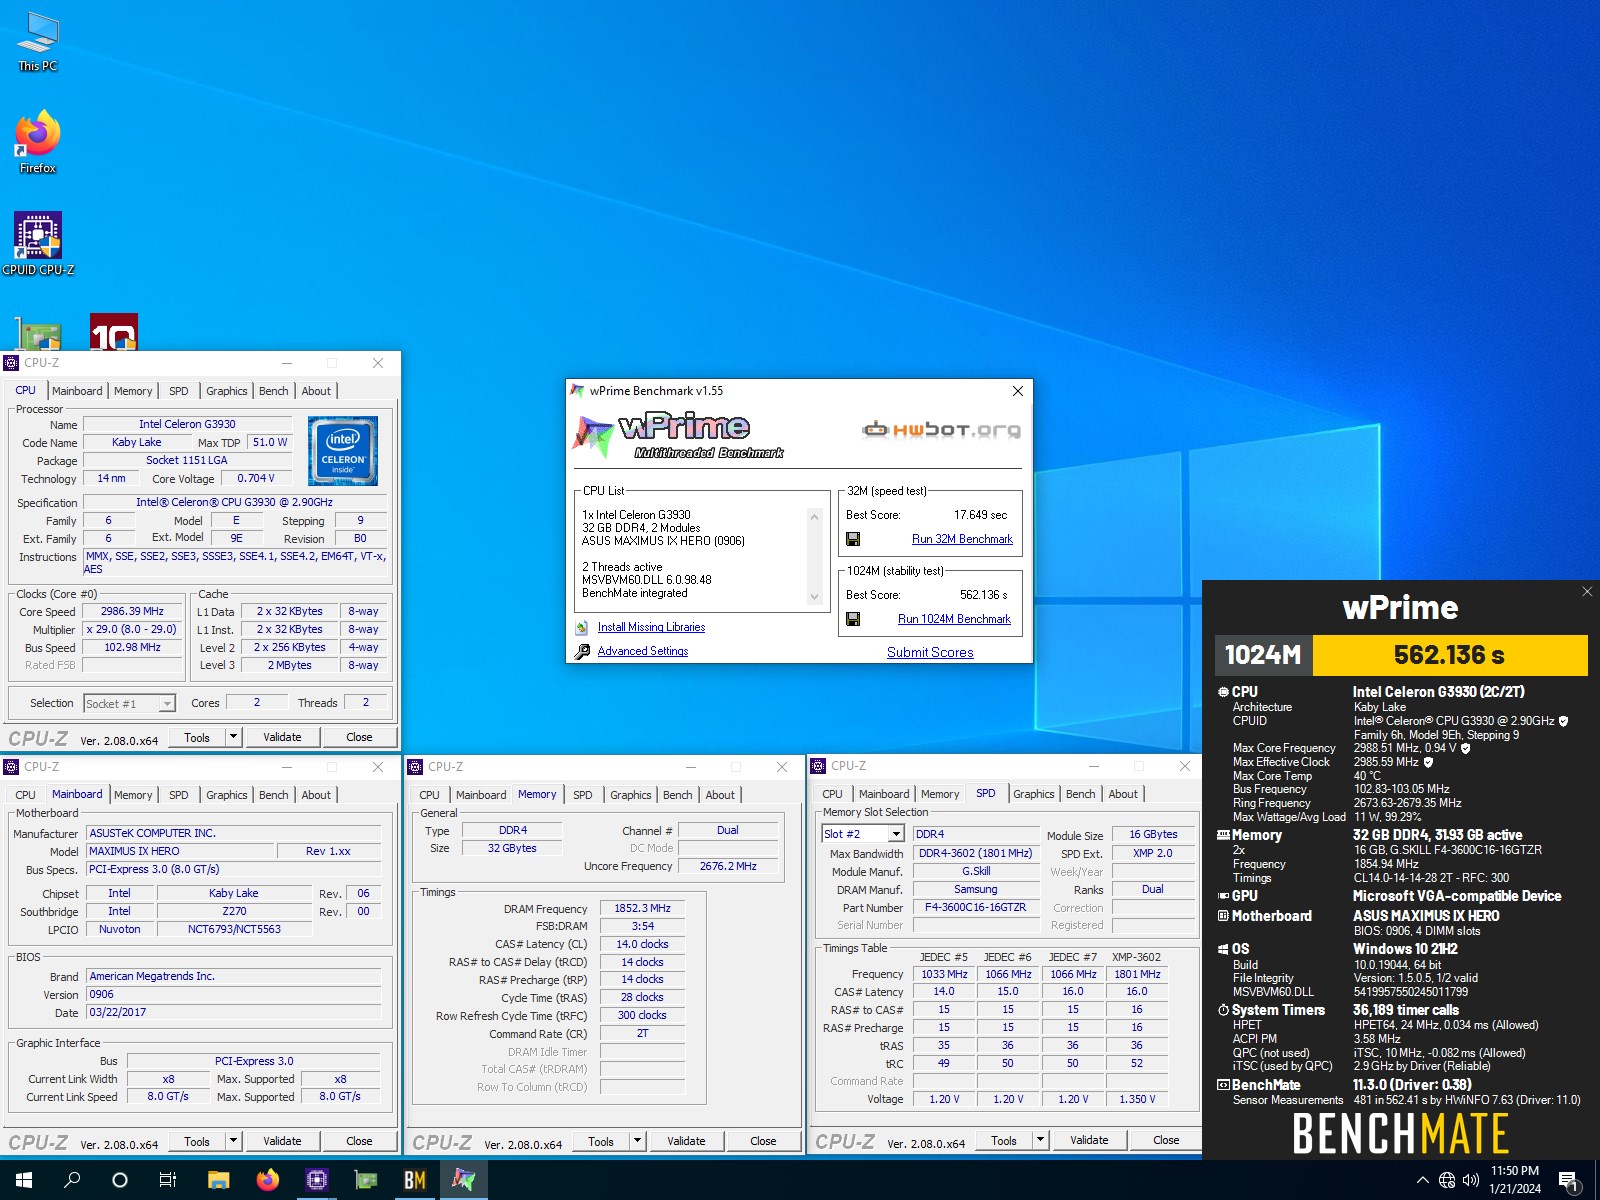
Task: Click Run 1024M Benchmark link
Action: [x=954, y=619]
